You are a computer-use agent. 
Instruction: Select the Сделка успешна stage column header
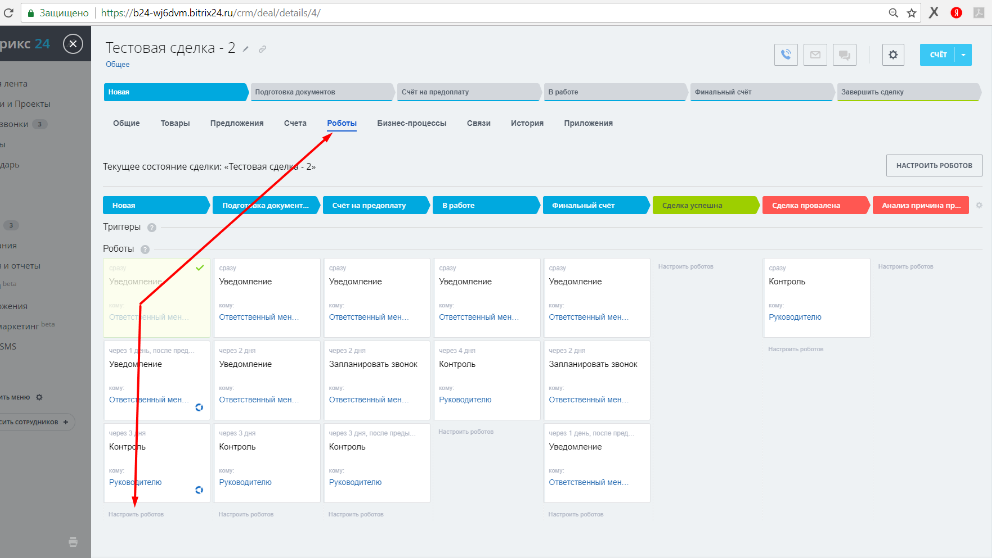tap(706, 206)
